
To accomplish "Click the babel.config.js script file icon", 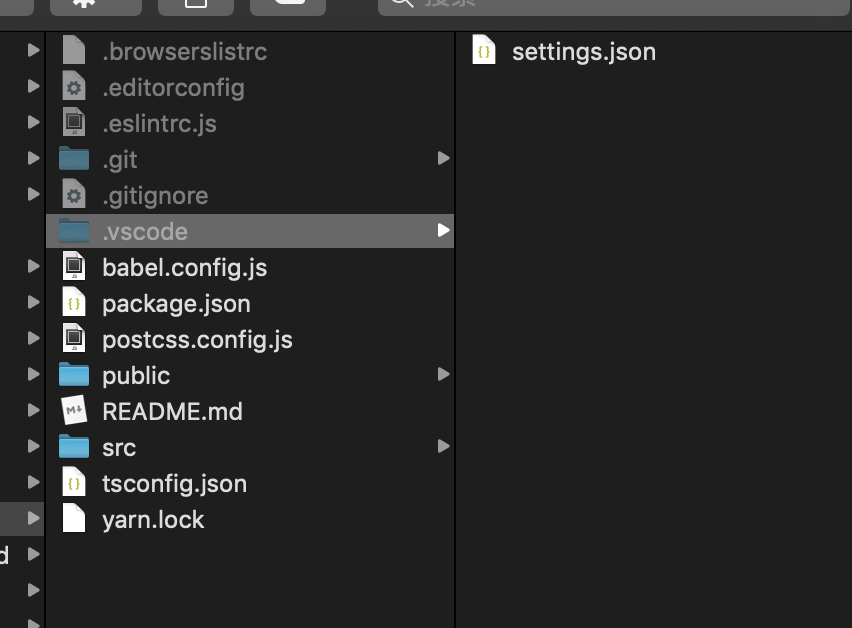I will tap(74, 268).
